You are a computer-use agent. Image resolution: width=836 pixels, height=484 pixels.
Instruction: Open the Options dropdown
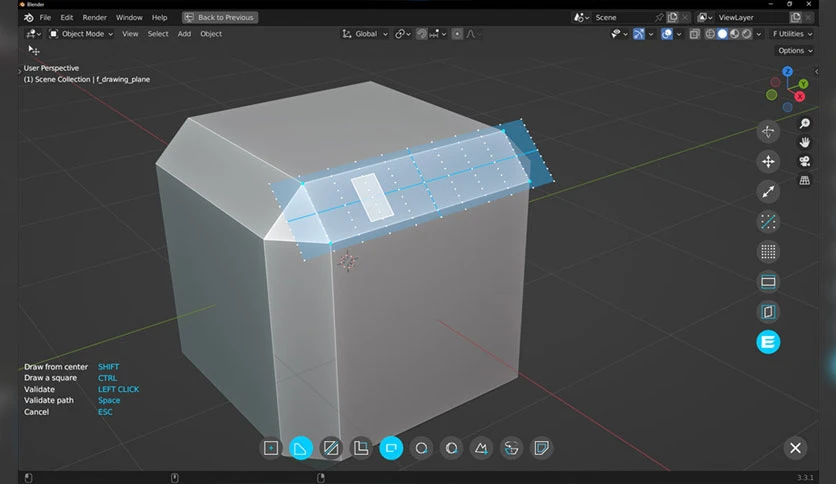point(795,51)
